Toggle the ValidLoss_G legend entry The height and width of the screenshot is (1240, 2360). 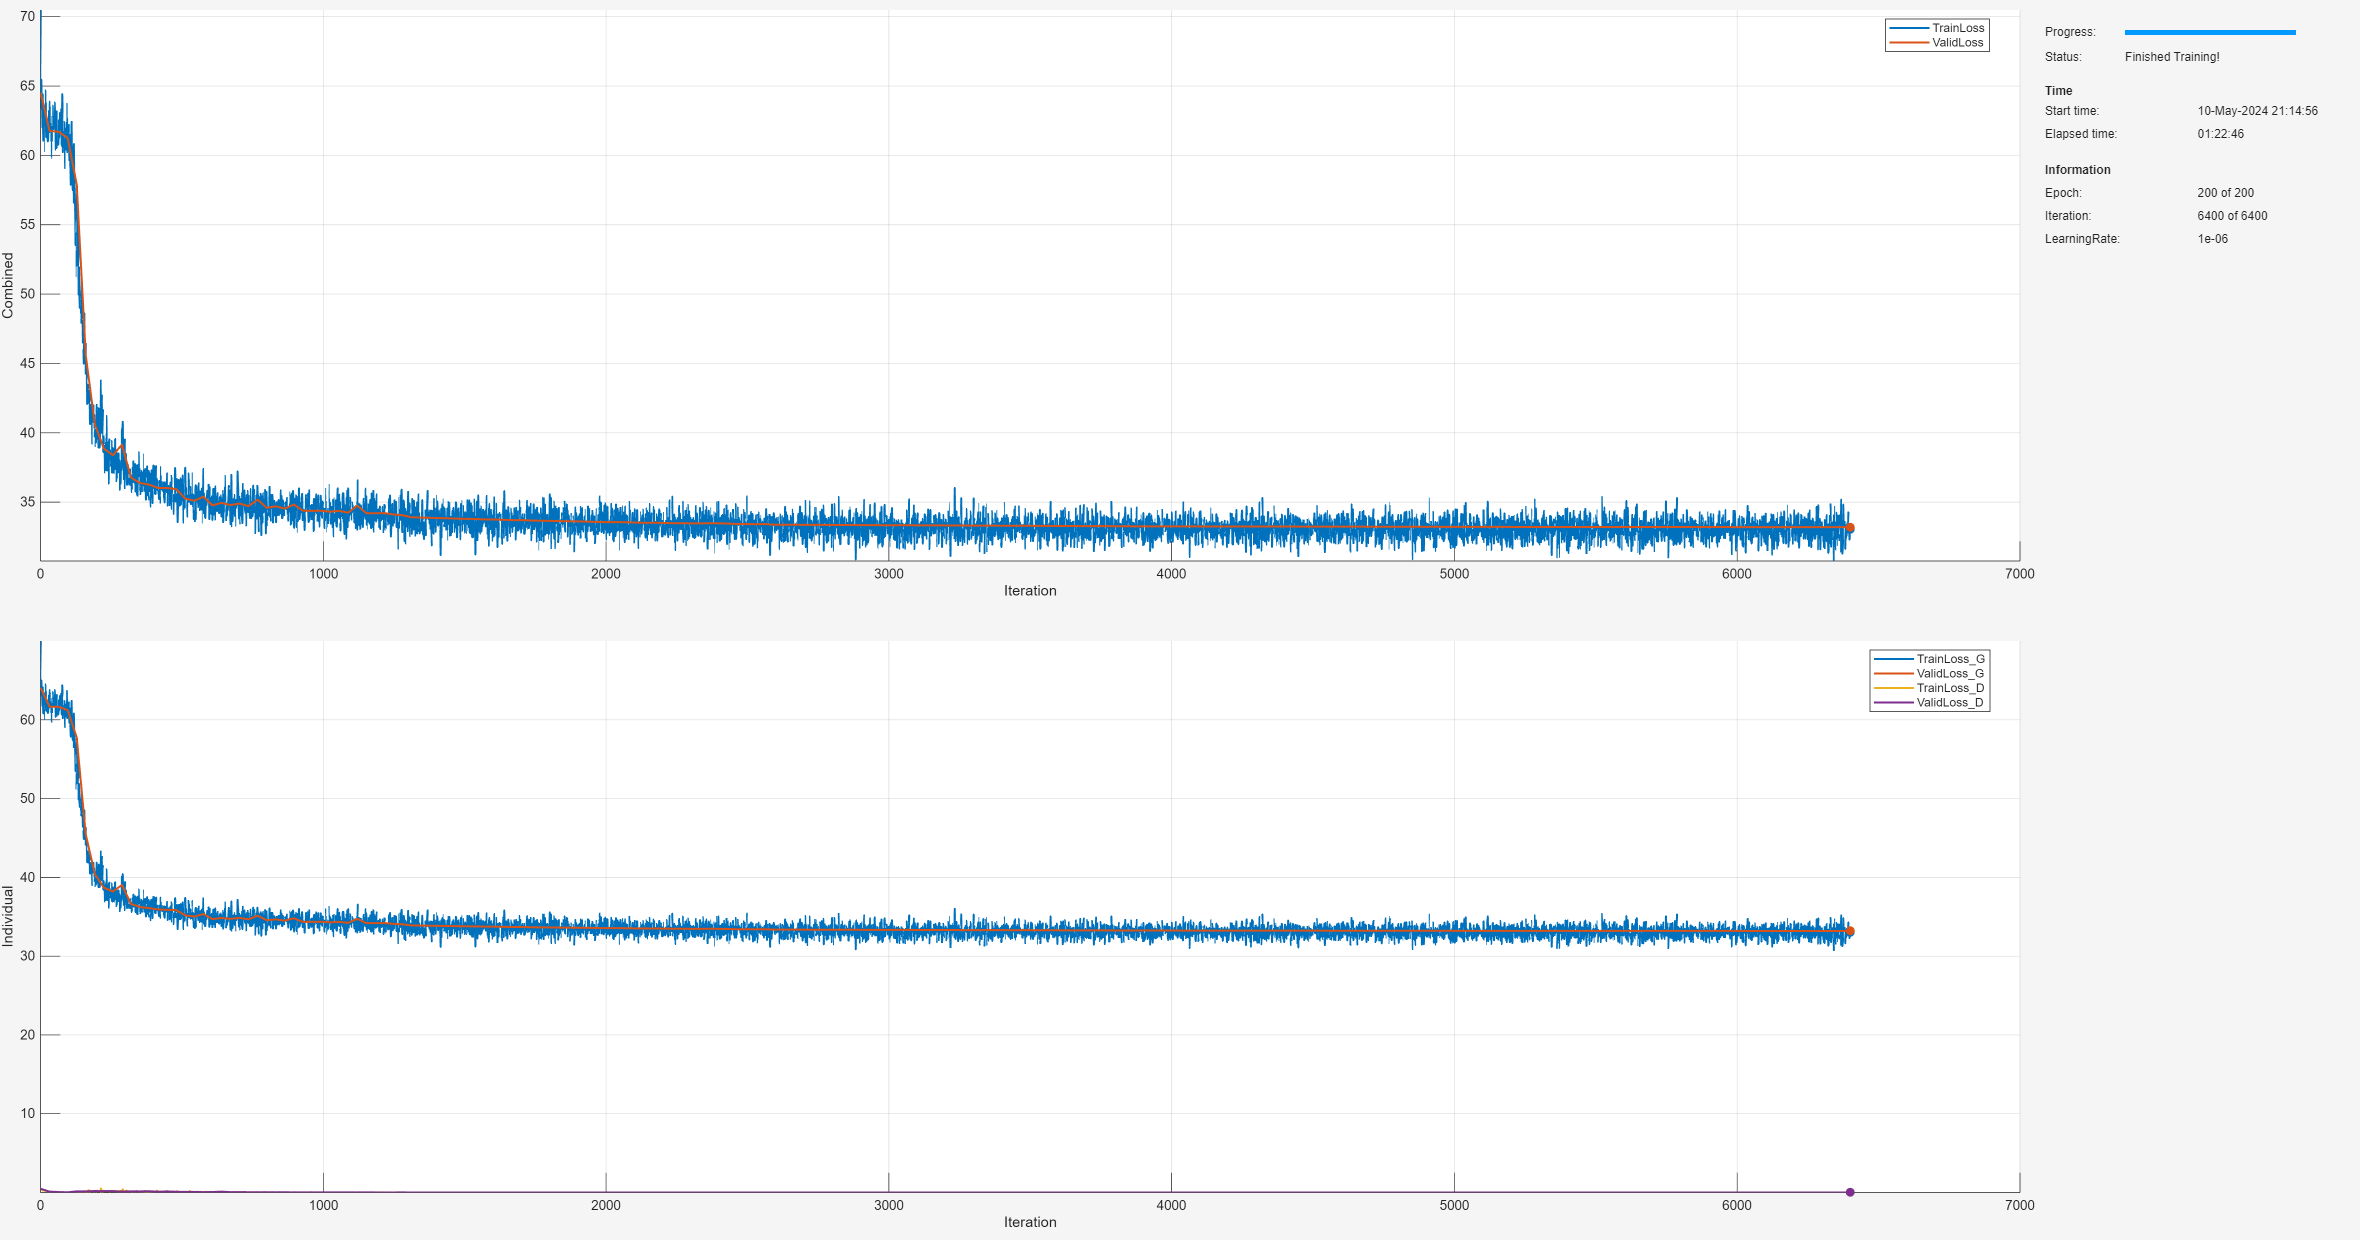point(1949,674)
